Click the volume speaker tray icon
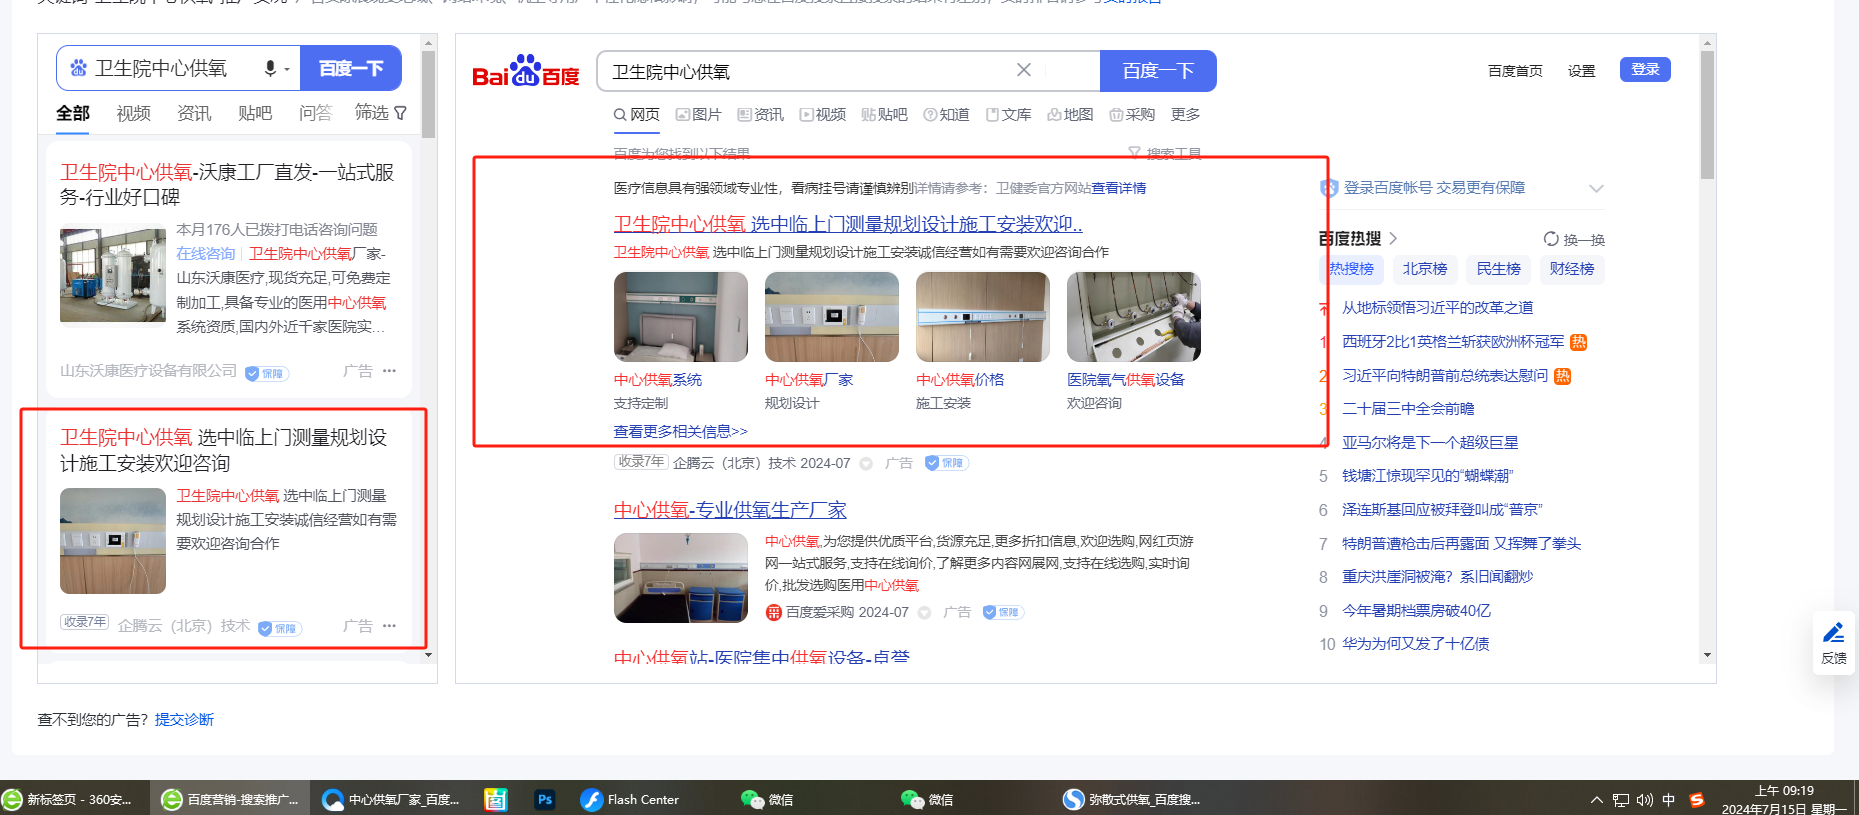This screenshot has height=815, width=1859. click(x=1645, y=800)
